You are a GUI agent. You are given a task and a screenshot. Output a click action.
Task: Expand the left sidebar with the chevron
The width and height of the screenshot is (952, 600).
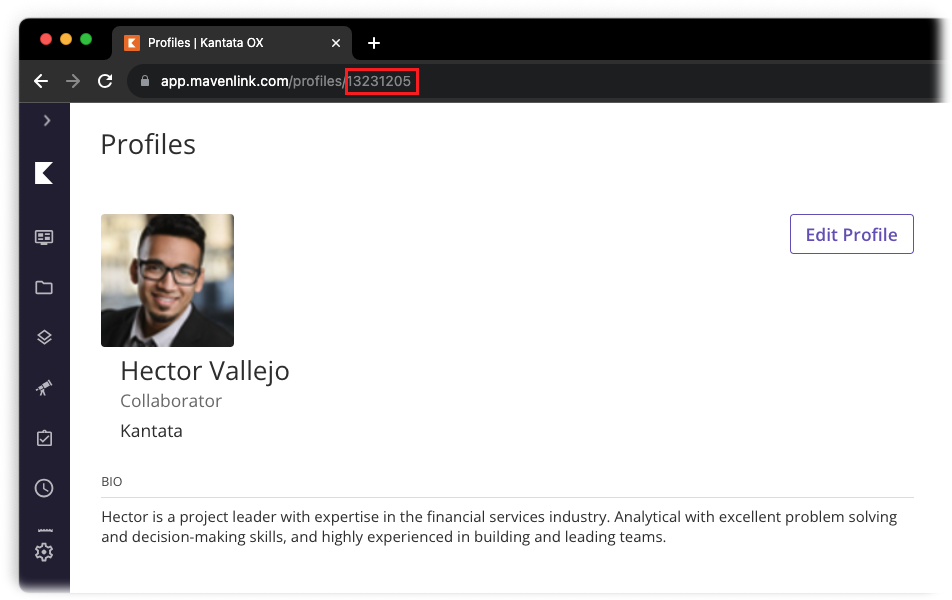pyautogui.click(x=47, y=120)
